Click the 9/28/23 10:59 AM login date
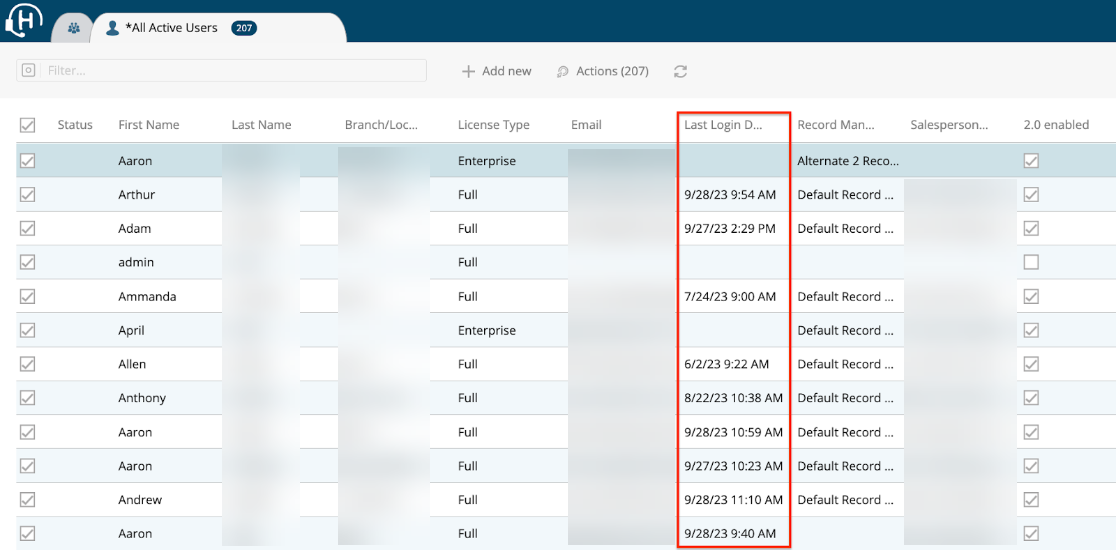1116x558 pixels. [x=733, y=432]
